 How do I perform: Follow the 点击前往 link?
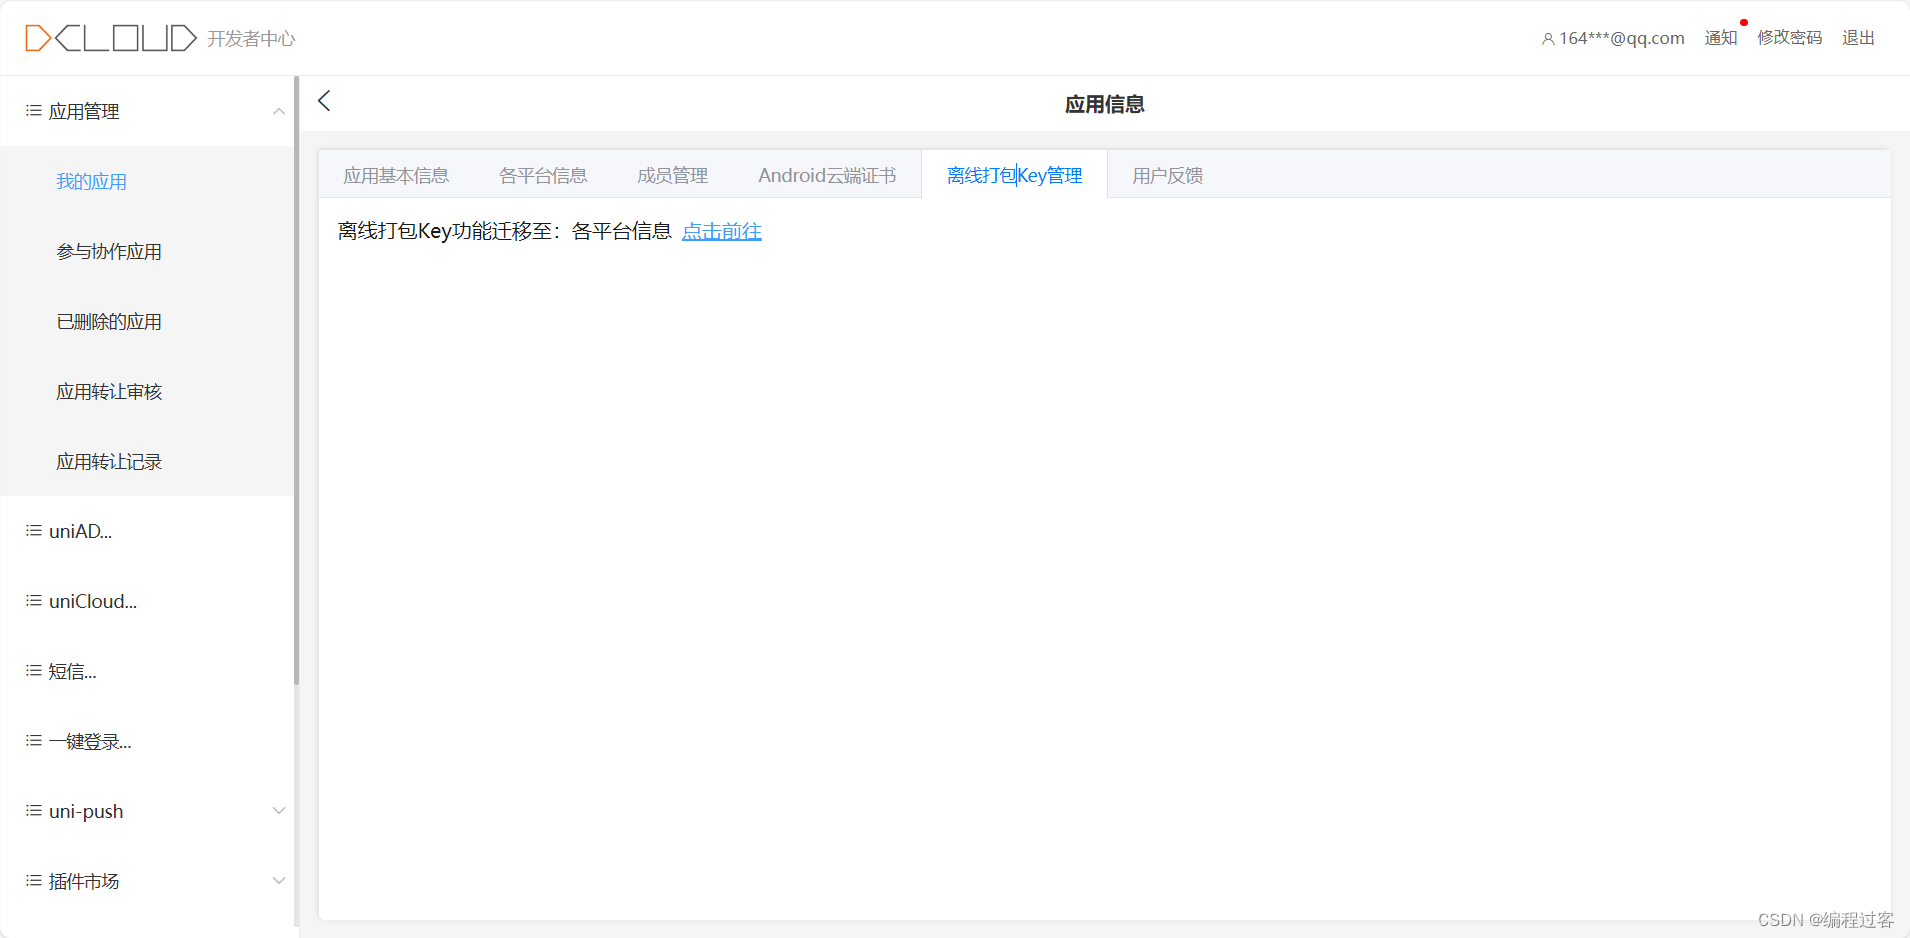click(722, 231)
